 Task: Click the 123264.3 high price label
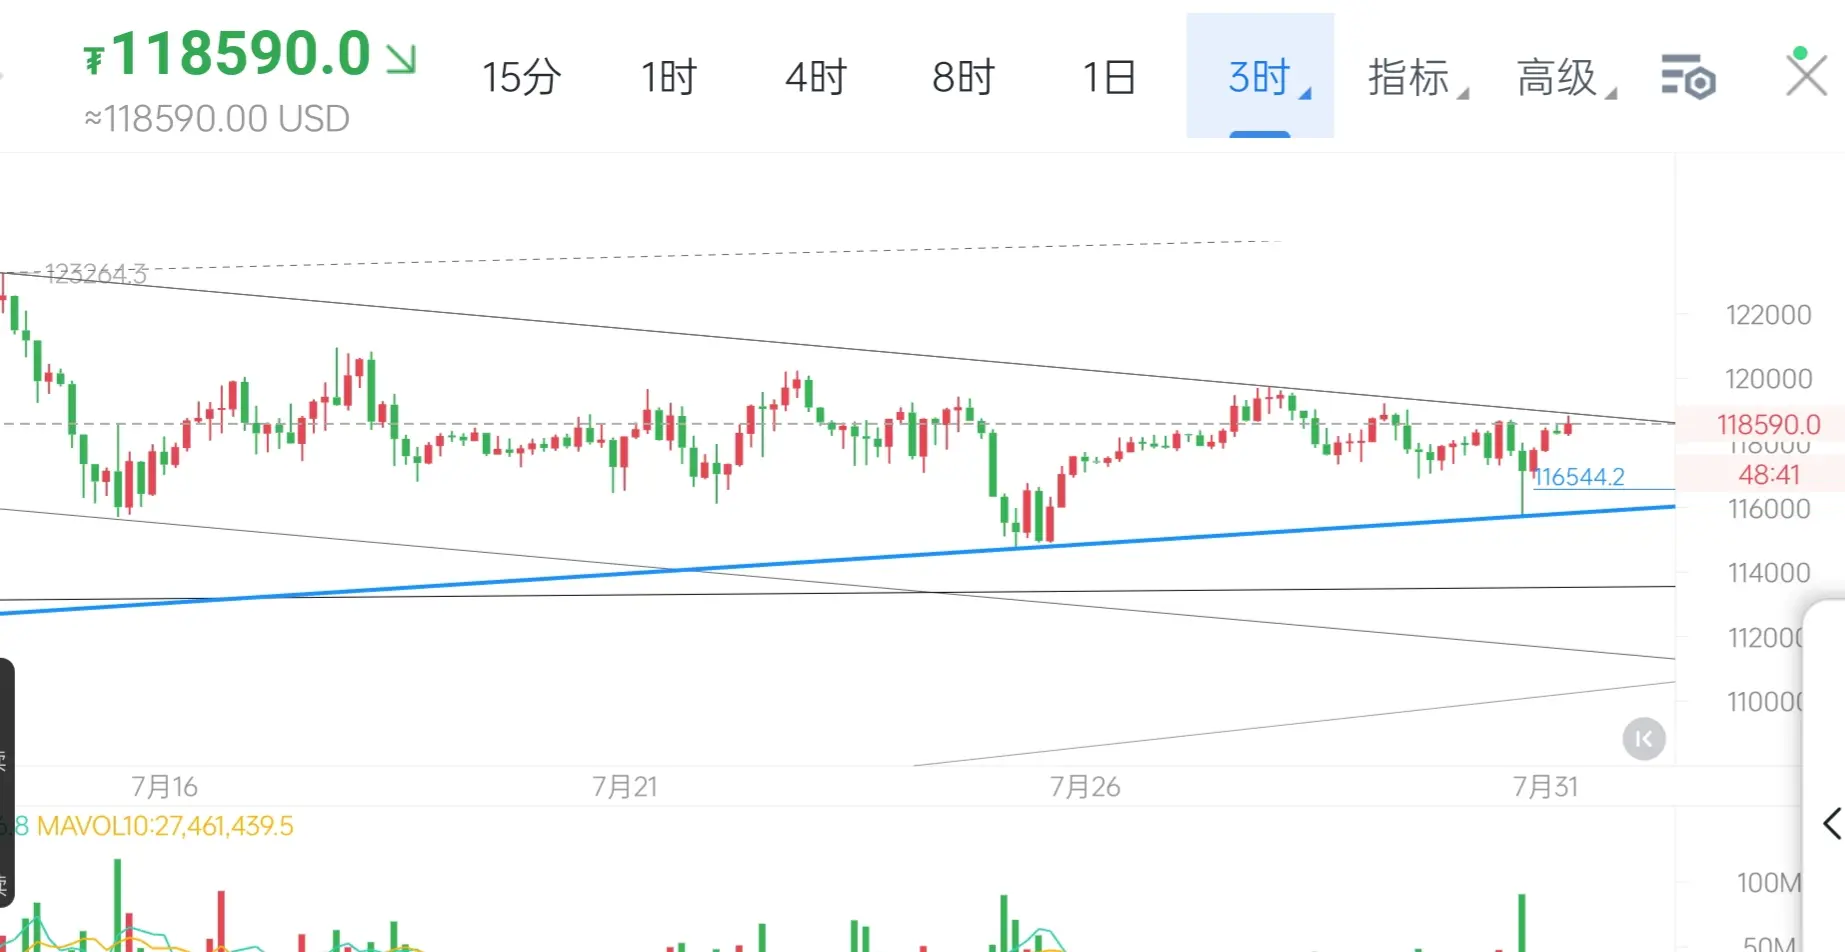click(96, 273)
